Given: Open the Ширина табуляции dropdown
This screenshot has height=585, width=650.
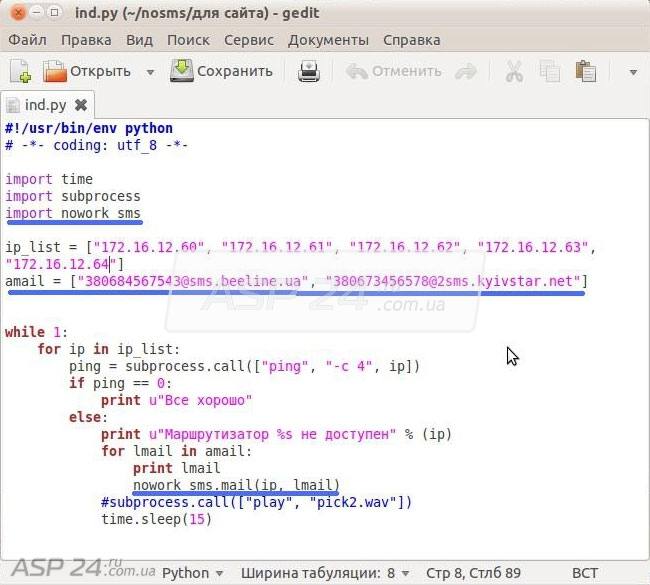Looking at the screenshot, I should (x=325, y=573).
